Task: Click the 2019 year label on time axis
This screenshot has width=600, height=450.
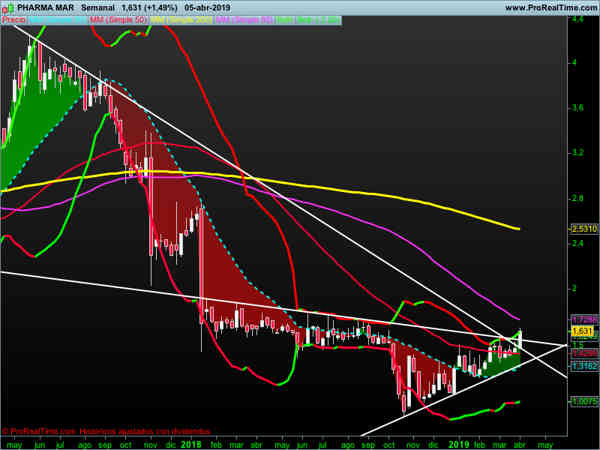Action: click(x=458, y=444)
